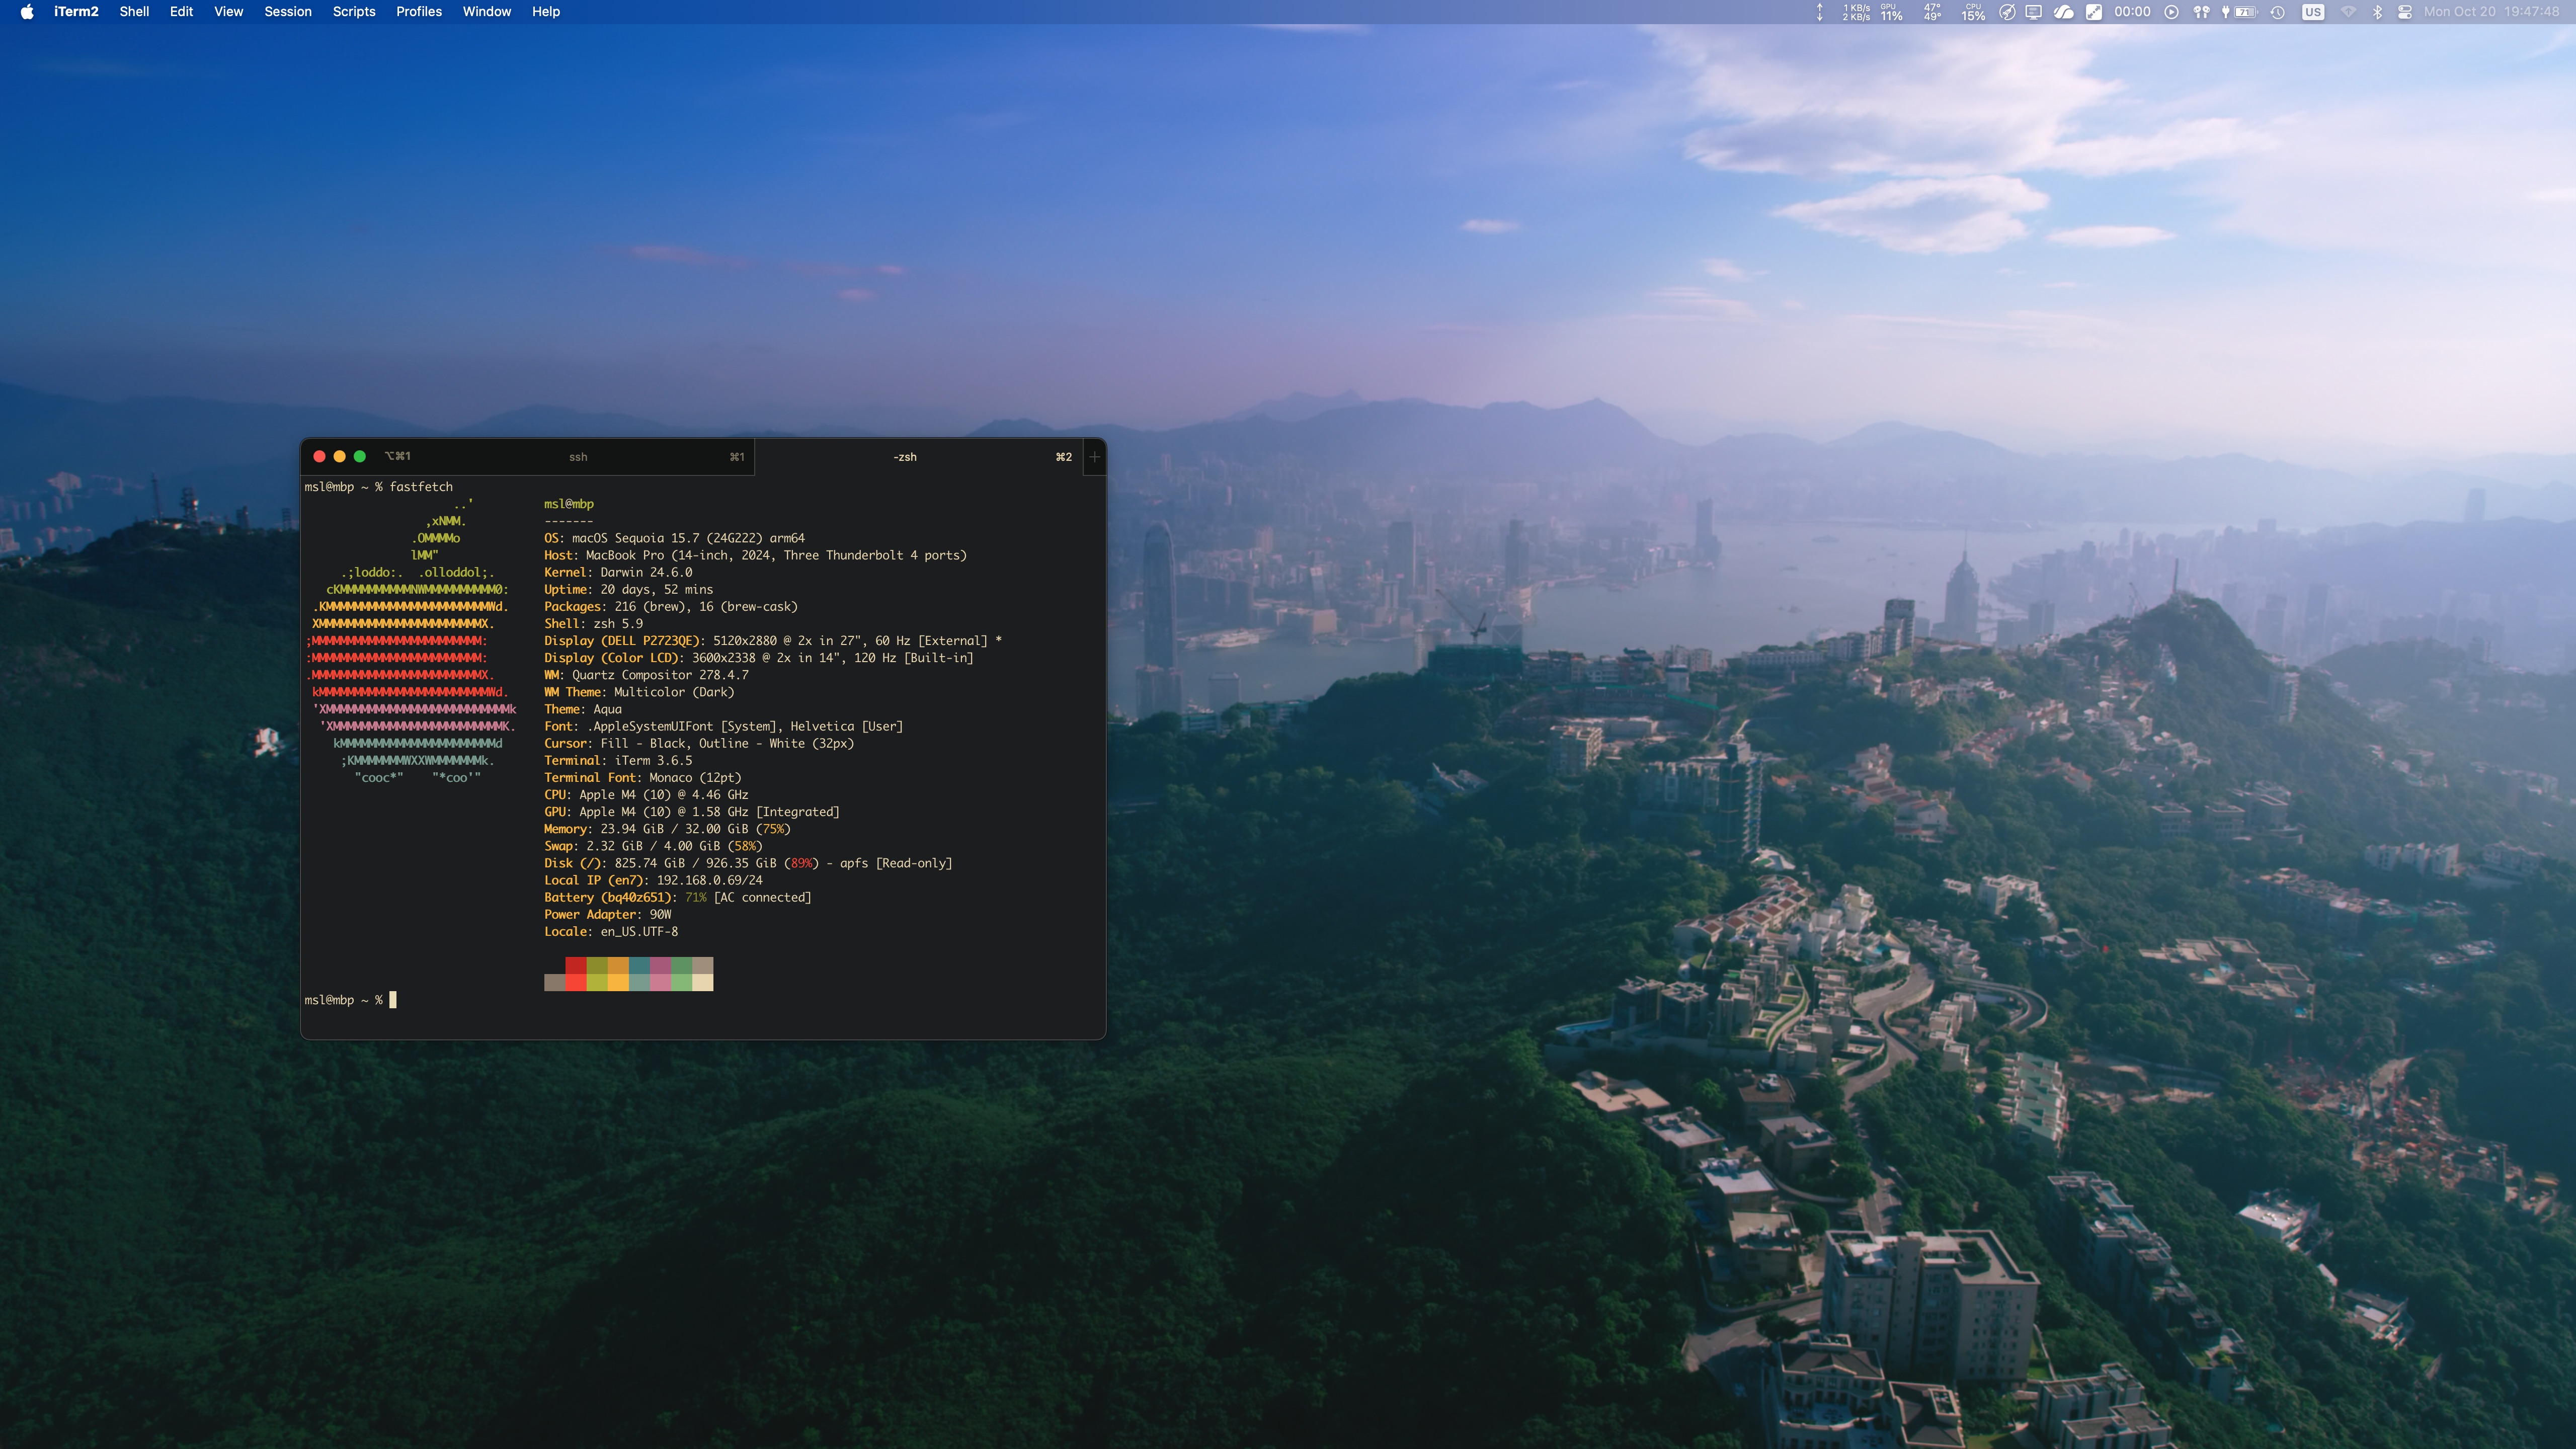This screenshot has width=2576, height=1449.
Task: Click the Bluetooth status icon
Action: [x=2377, y=12]
